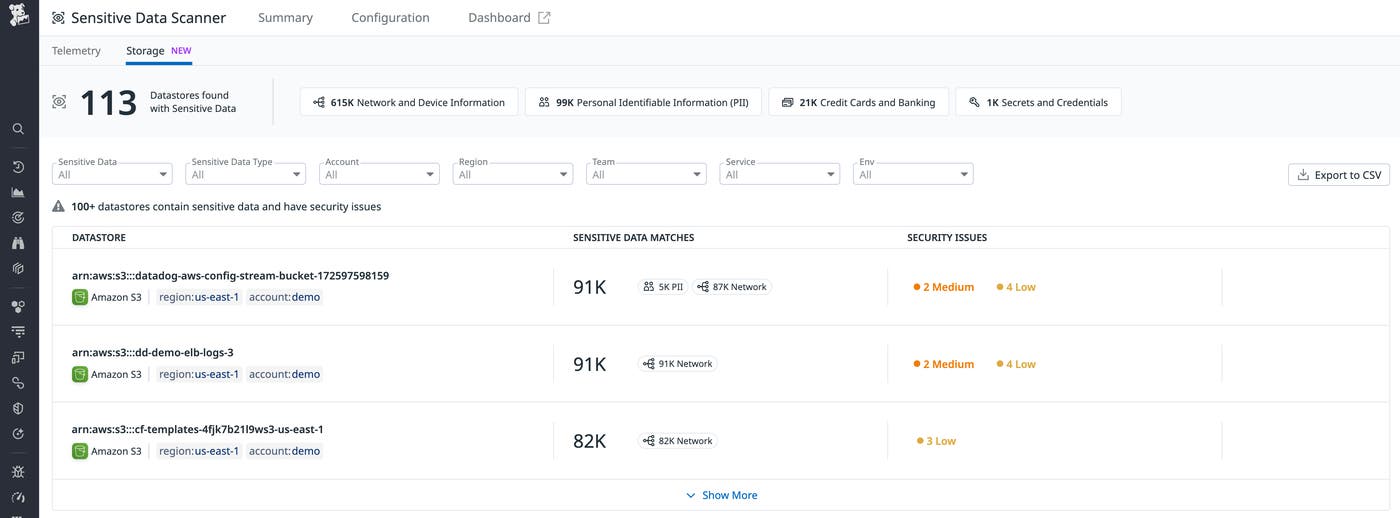Open arn:aws:s3:::cf-templates-4fjk7b21l9ws3-us-east-1 datastore
The height and width of the screenshot is (518, 1400).
pyautogui.click(x=197, y=429)
